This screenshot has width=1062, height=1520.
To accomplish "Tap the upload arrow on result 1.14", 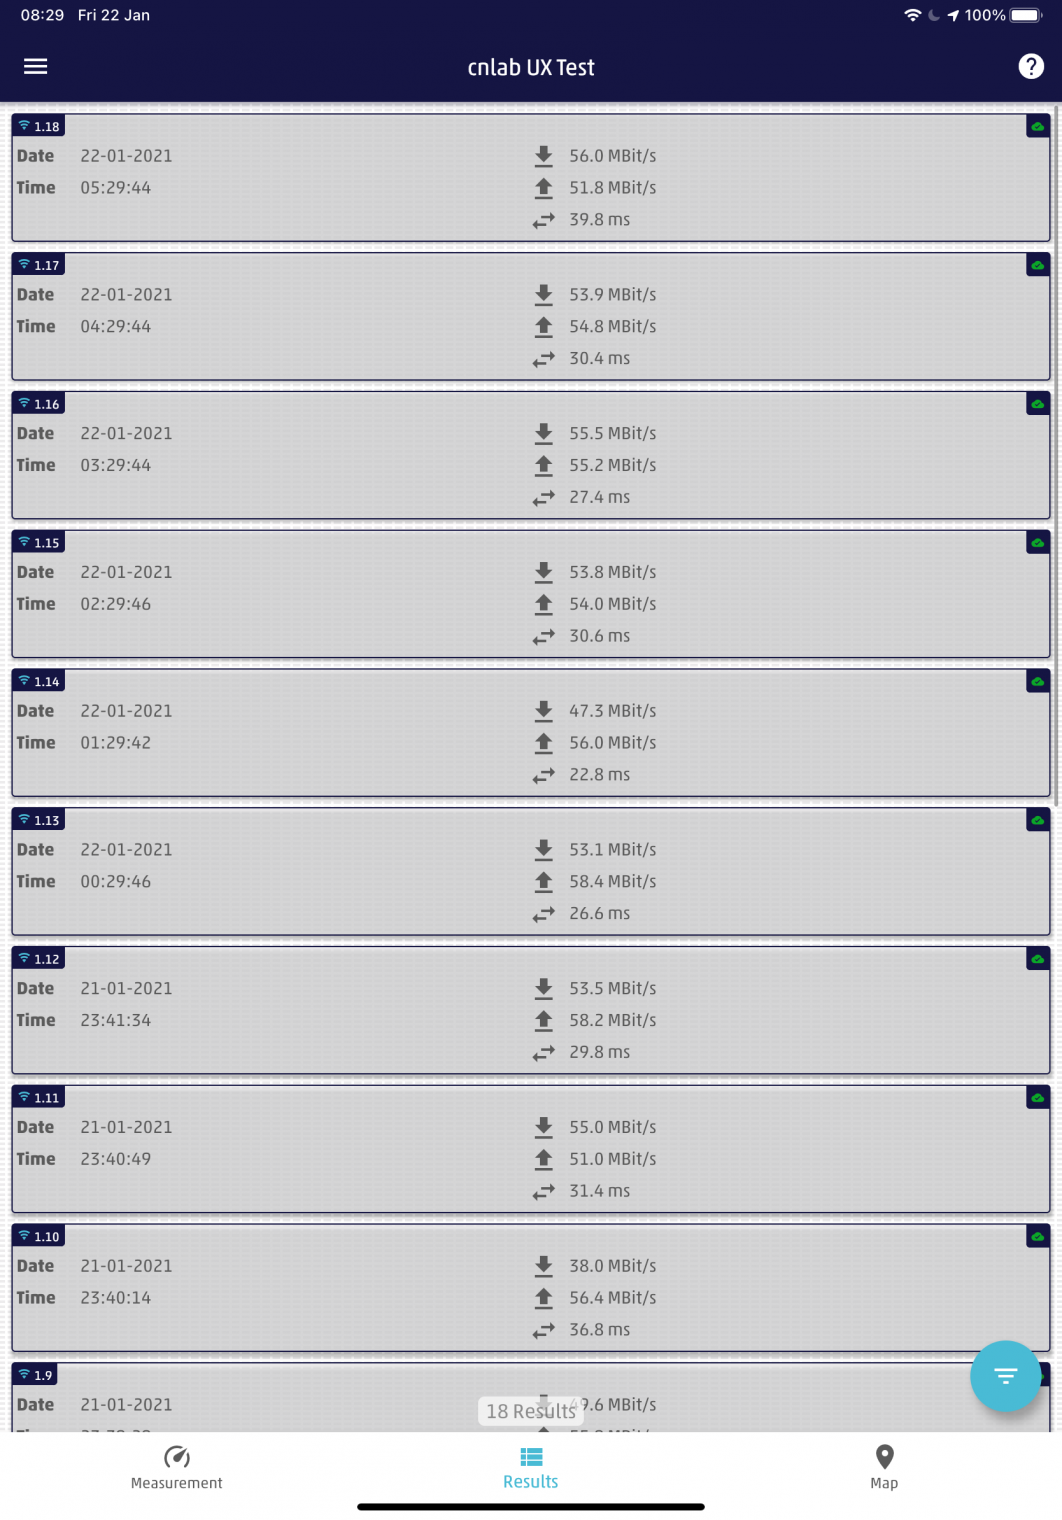I will click(543, 743).
